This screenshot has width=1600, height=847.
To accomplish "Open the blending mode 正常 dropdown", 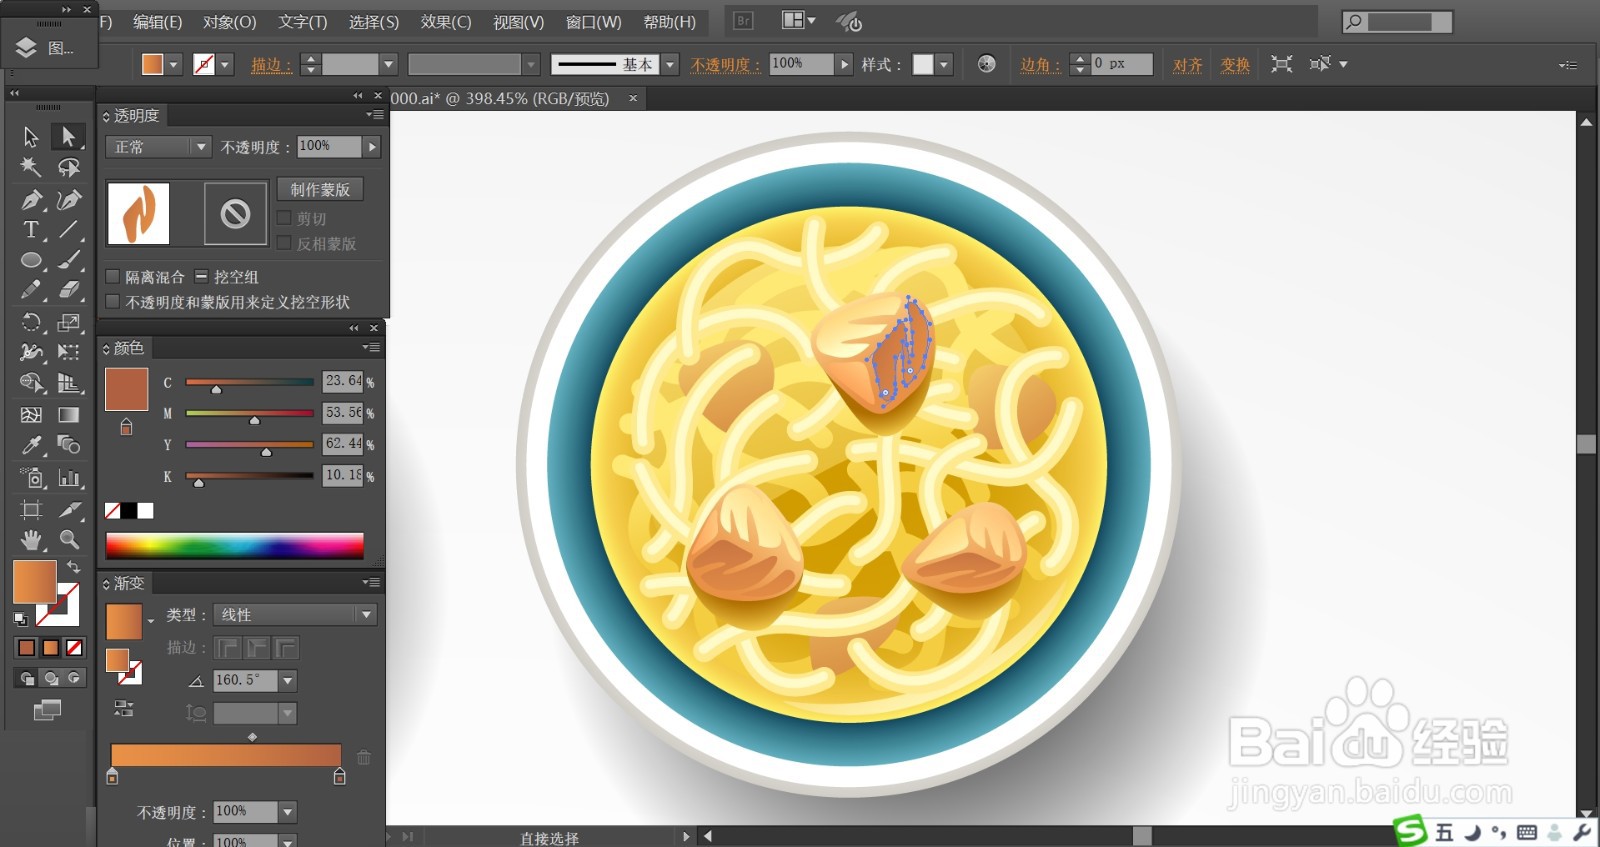I will 158,147.
